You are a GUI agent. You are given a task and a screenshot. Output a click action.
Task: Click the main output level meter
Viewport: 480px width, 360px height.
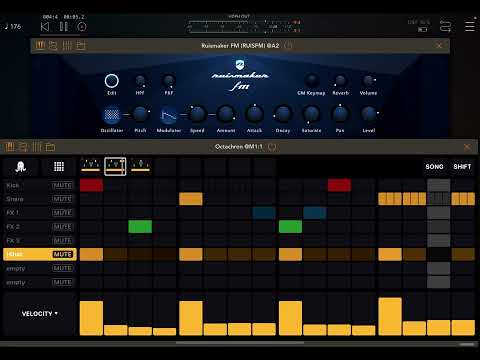coord(244,26)
